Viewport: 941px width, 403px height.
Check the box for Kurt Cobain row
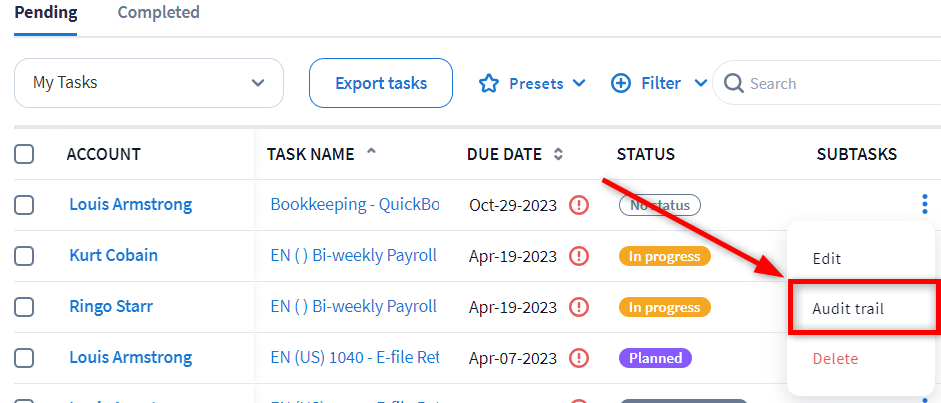pyautogui.click(x=24, y=256)
